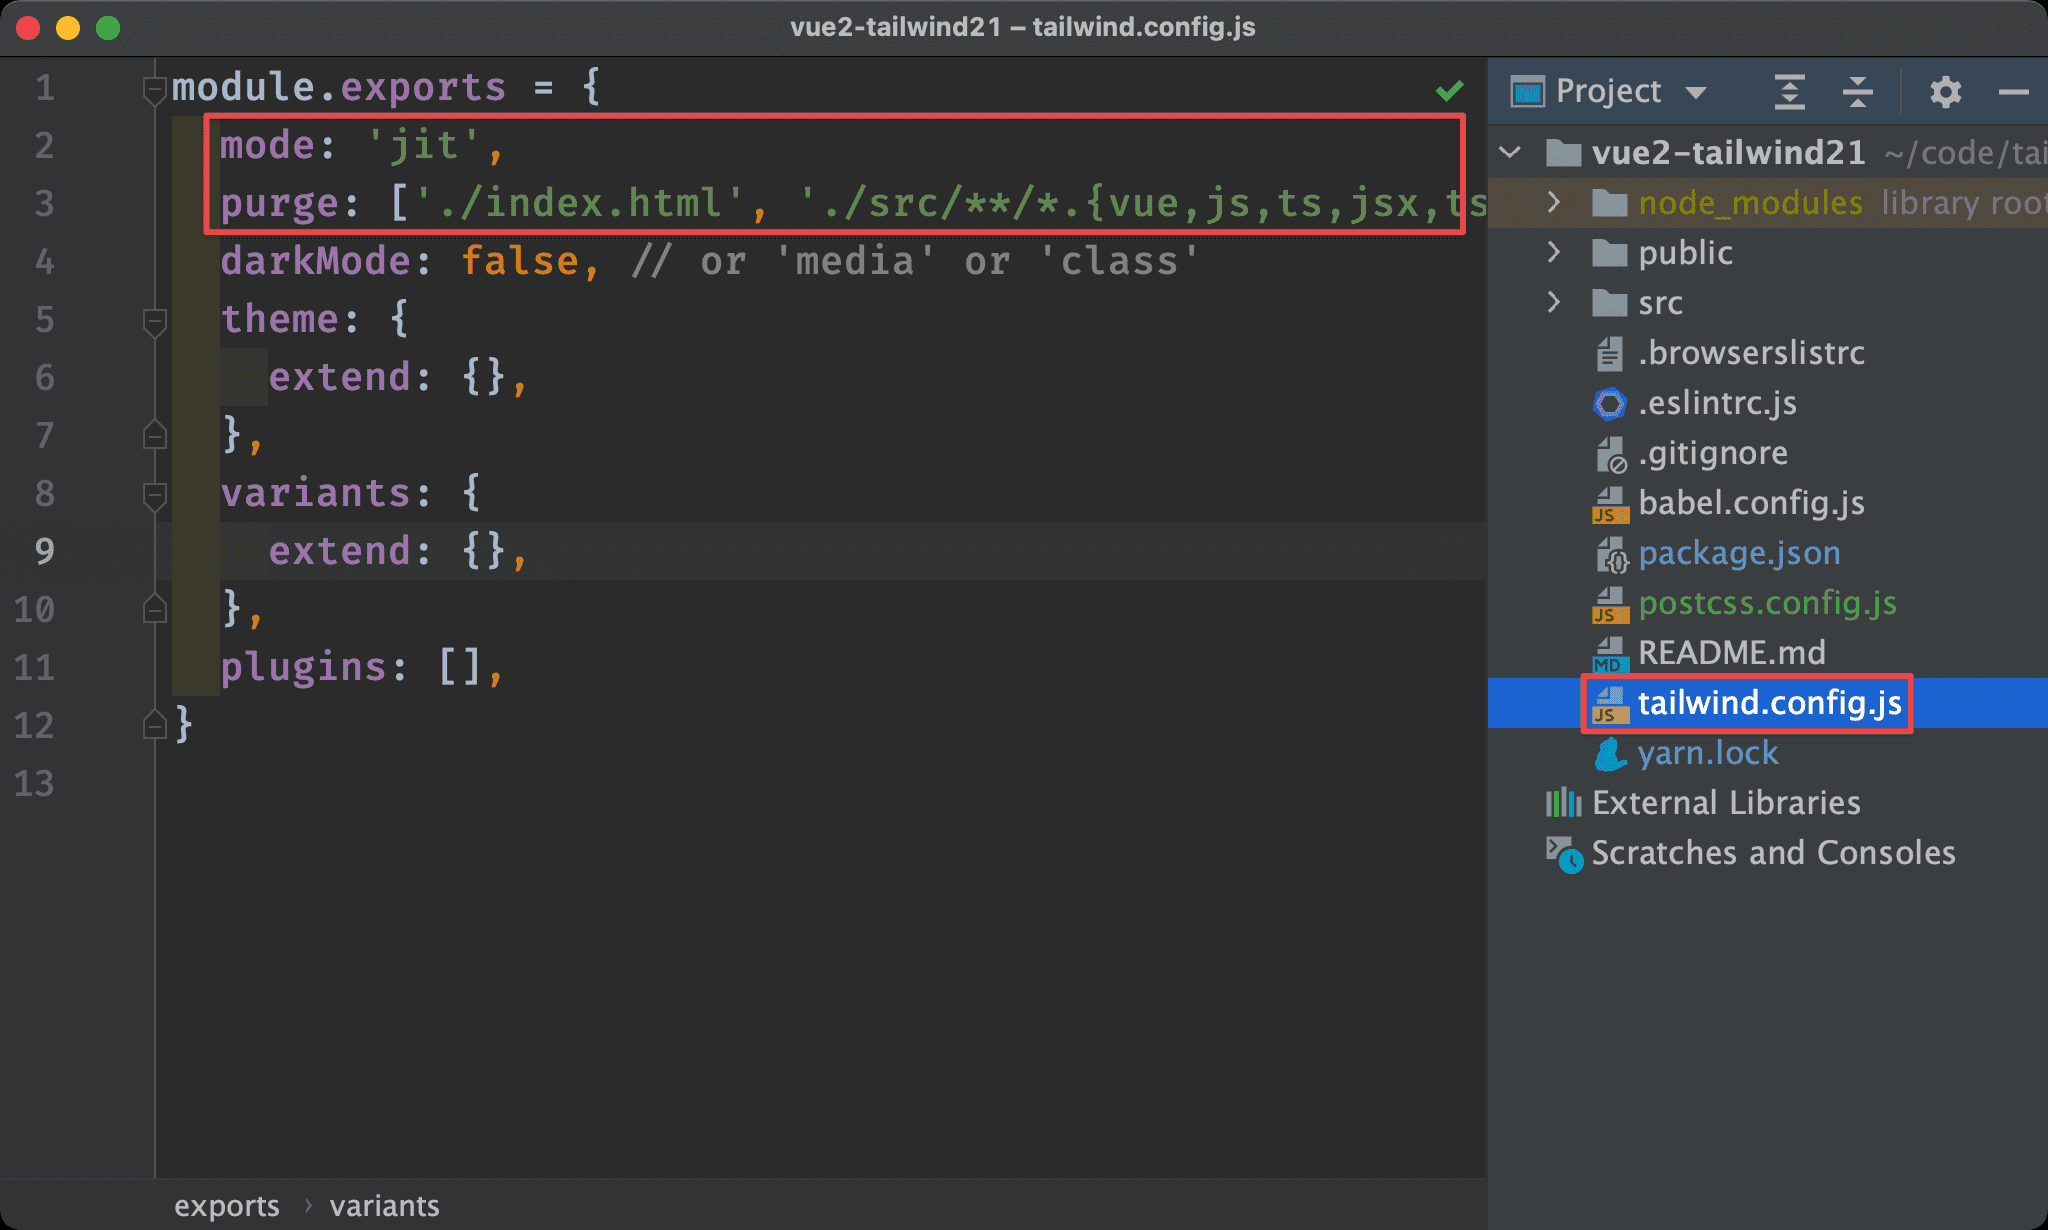Click the Project view window icon
This screenshot has width=2048, height=1230.
[1527, 92]
